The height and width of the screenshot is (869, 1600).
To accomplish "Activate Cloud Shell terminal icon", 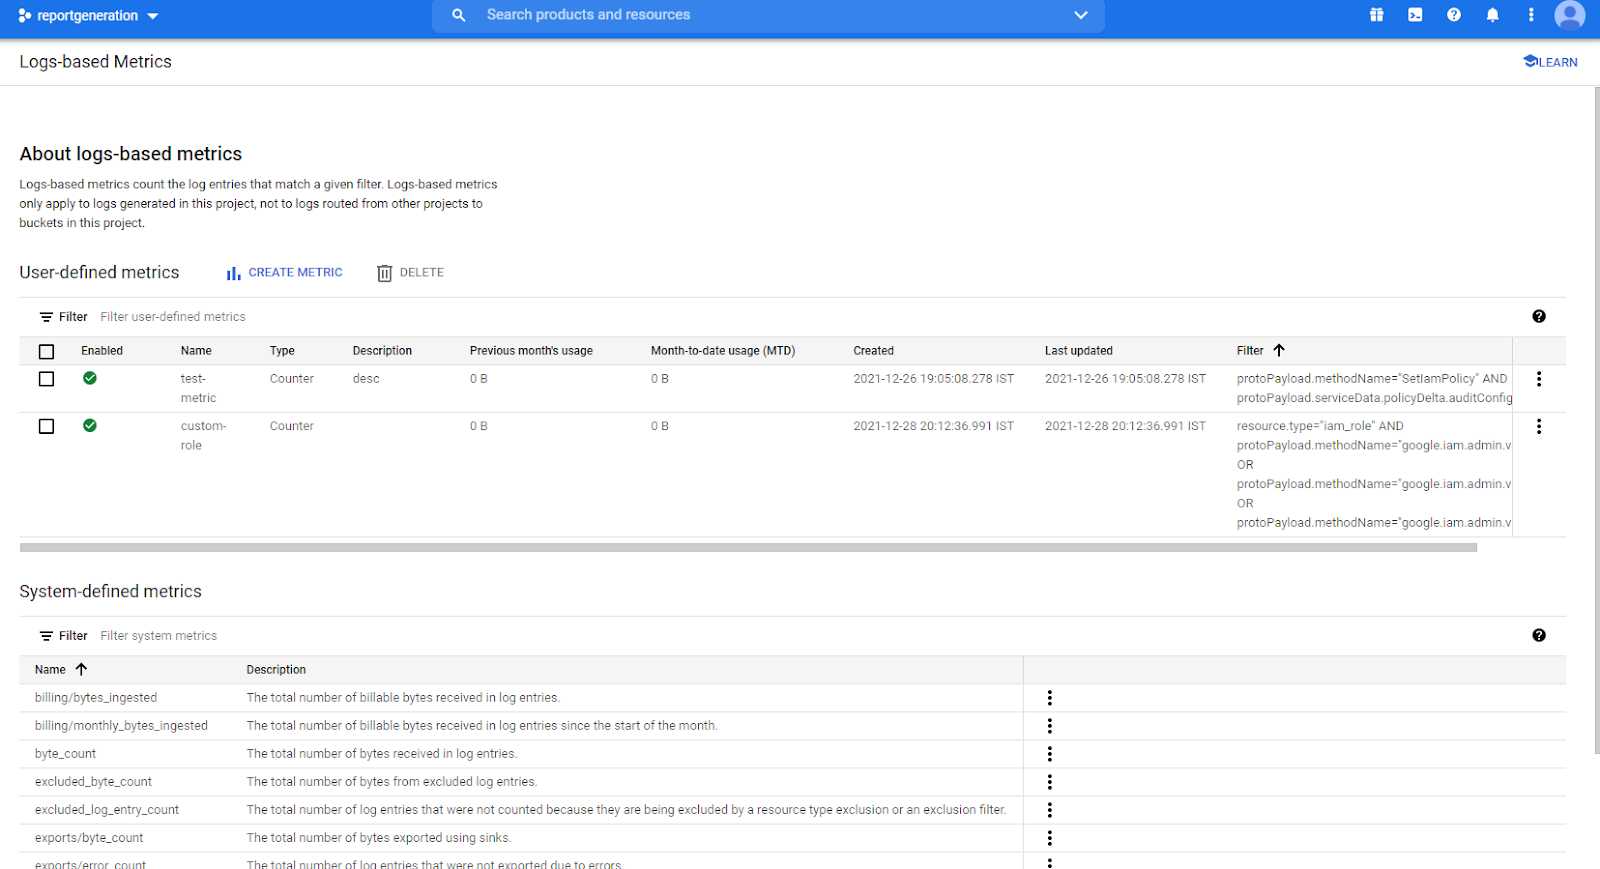I will coord(1415,15).
